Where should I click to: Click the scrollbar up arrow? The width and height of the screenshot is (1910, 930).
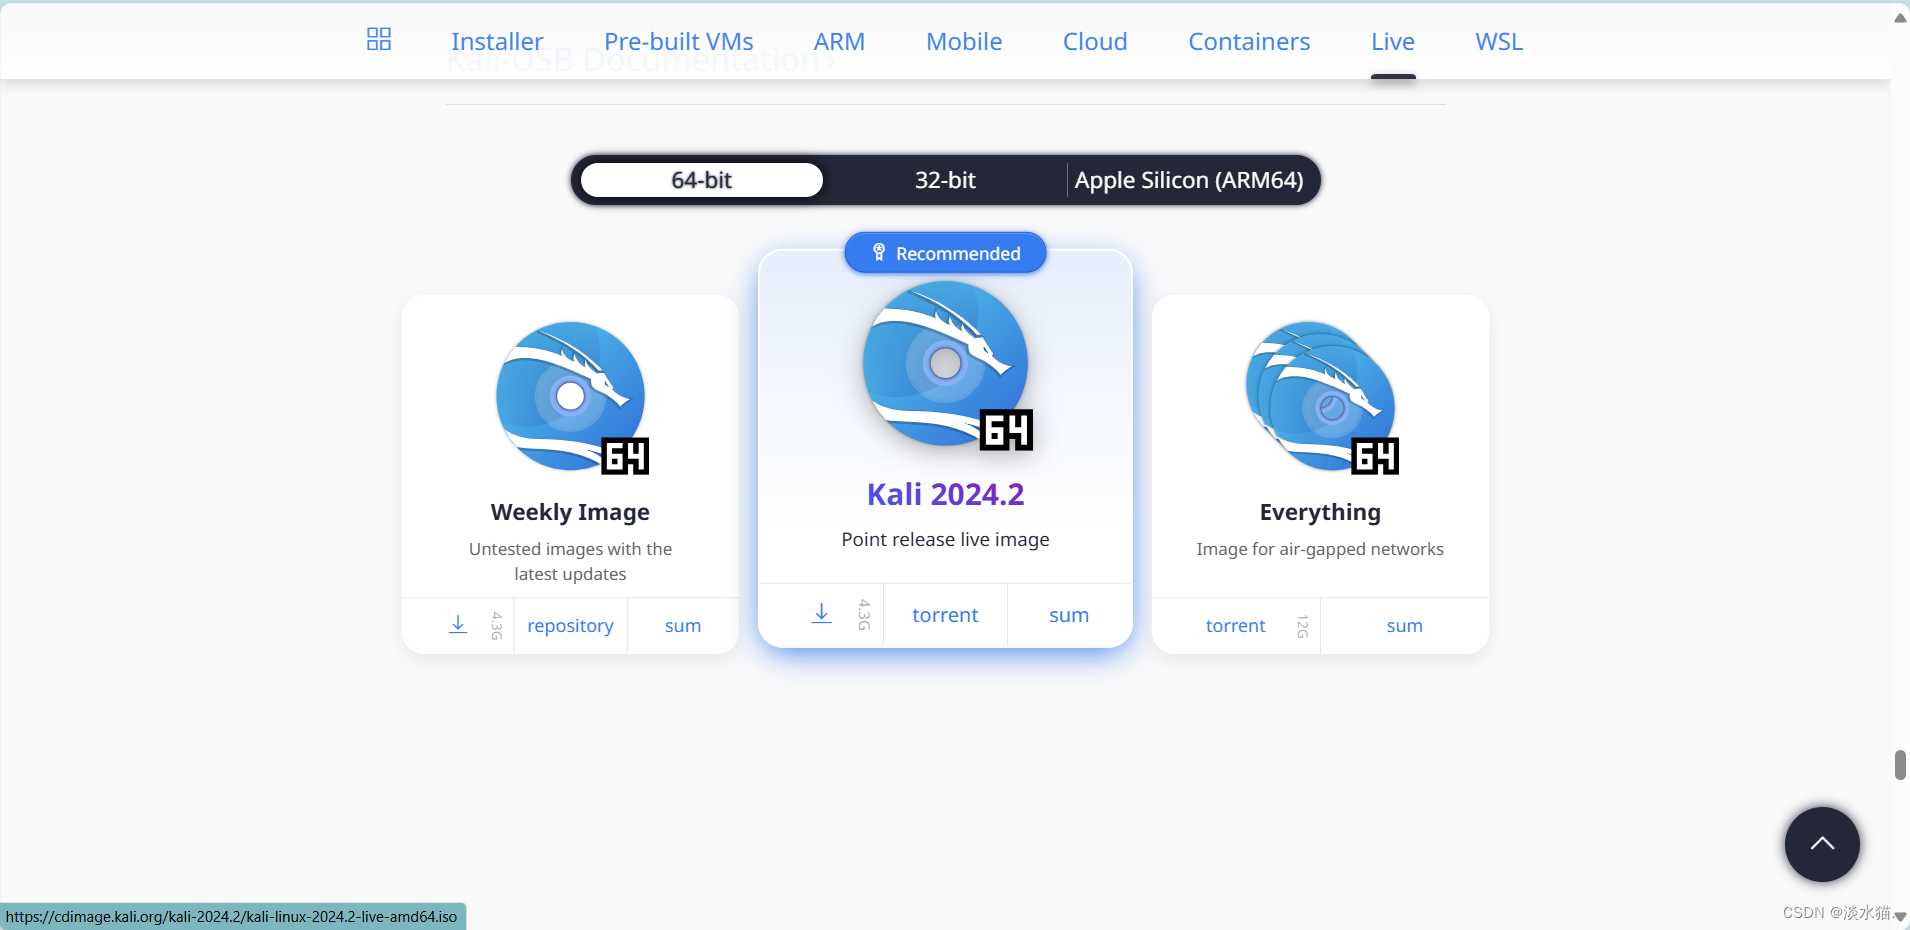(x=1900, y=18)
